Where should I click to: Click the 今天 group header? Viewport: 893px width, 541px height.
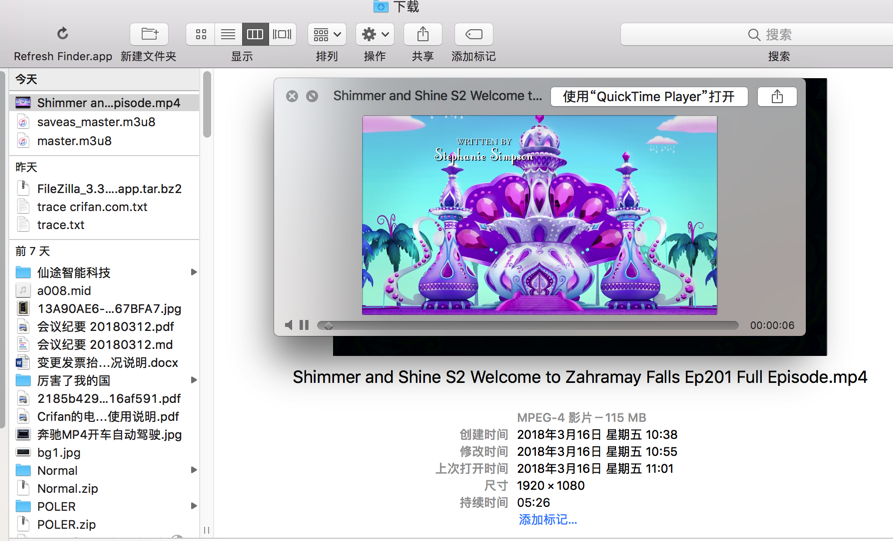26,79
